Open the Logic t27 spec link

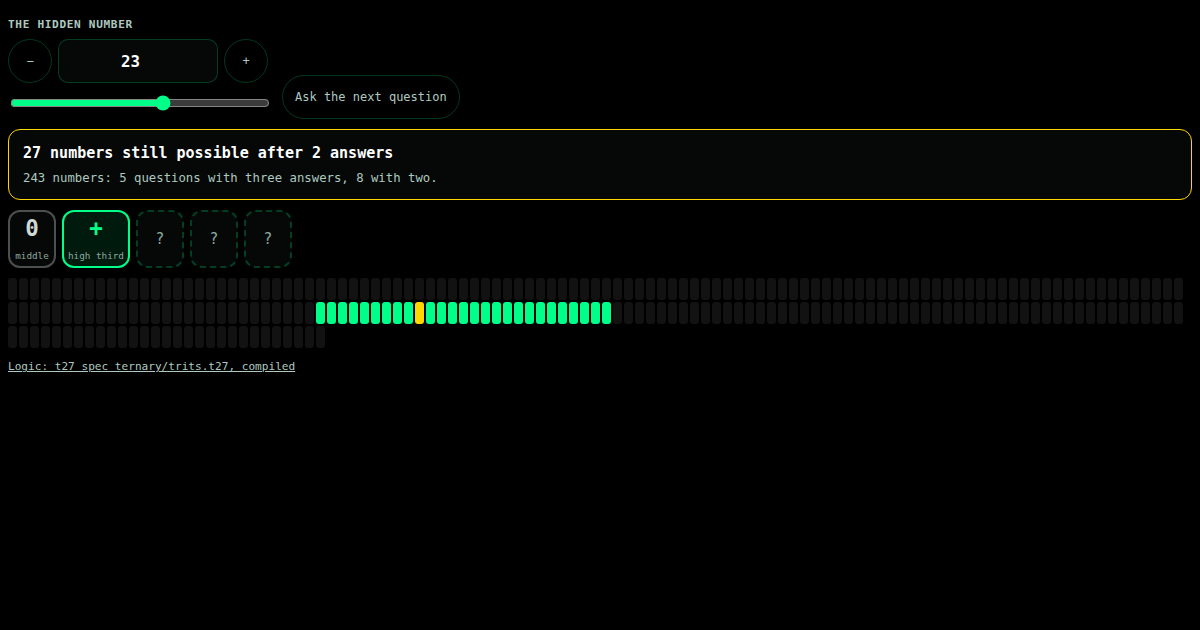point(152,366)
